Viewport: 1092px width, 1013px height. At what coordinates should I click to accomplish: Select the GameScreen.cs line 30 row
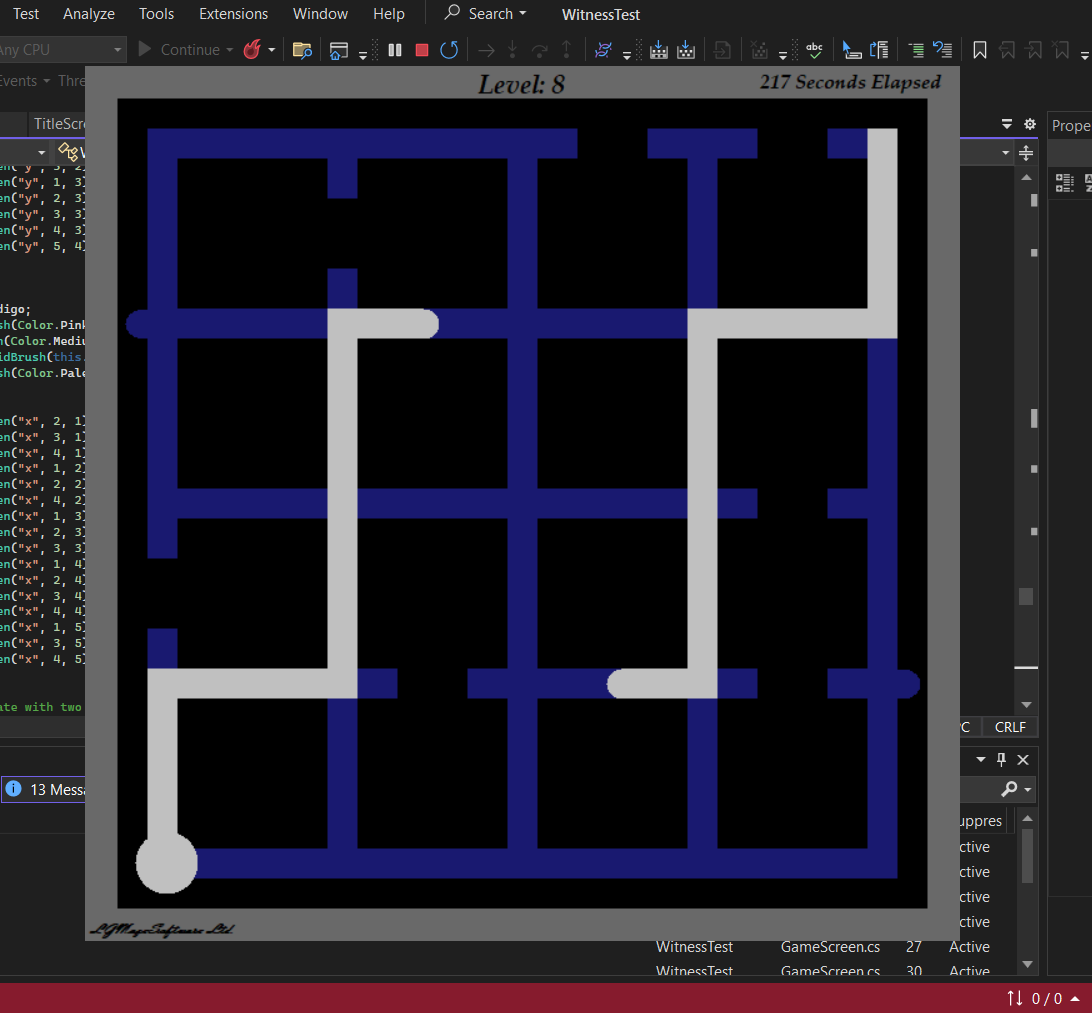[822, 971]
